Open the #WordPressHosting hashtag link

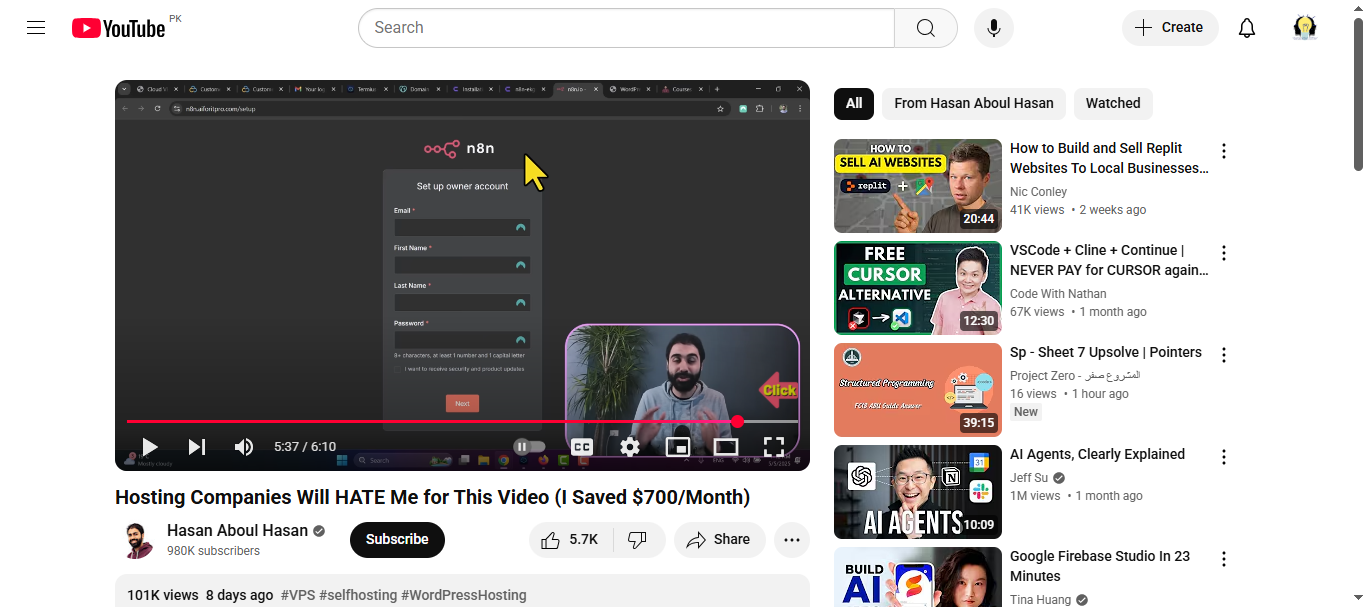pyautogui.click(x=464, y=595)
